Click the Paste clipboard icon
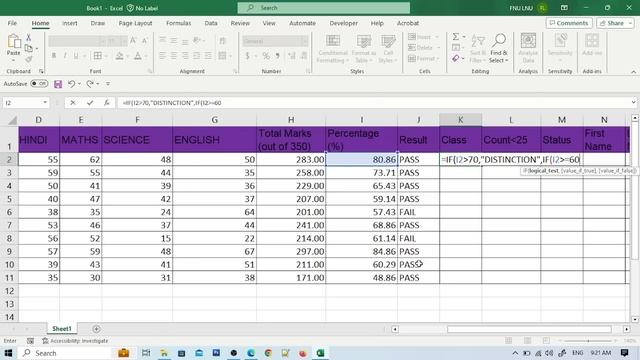Viewport: 640px width, 360px height. click(13, 41)
